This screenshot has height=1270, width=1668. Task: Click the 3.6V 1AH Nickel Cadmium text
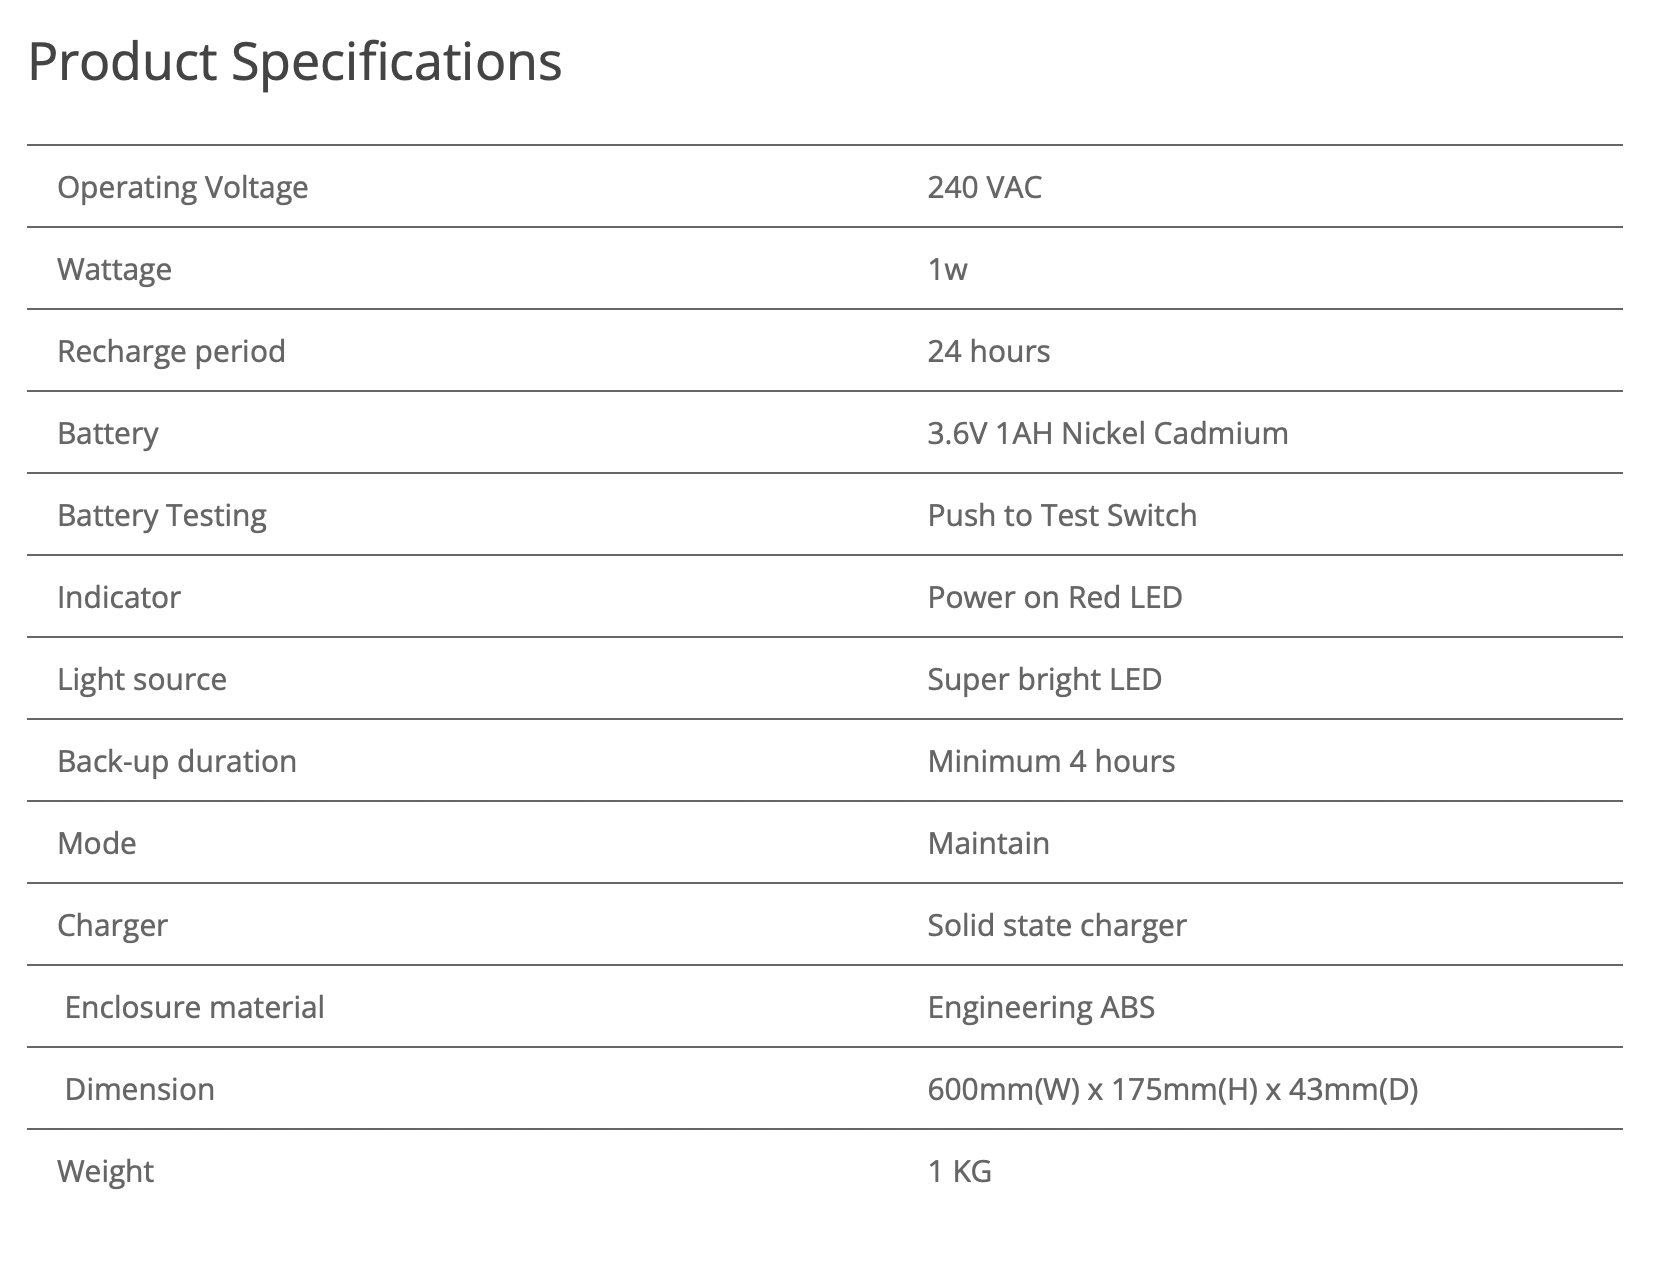tap(1107, 433)
